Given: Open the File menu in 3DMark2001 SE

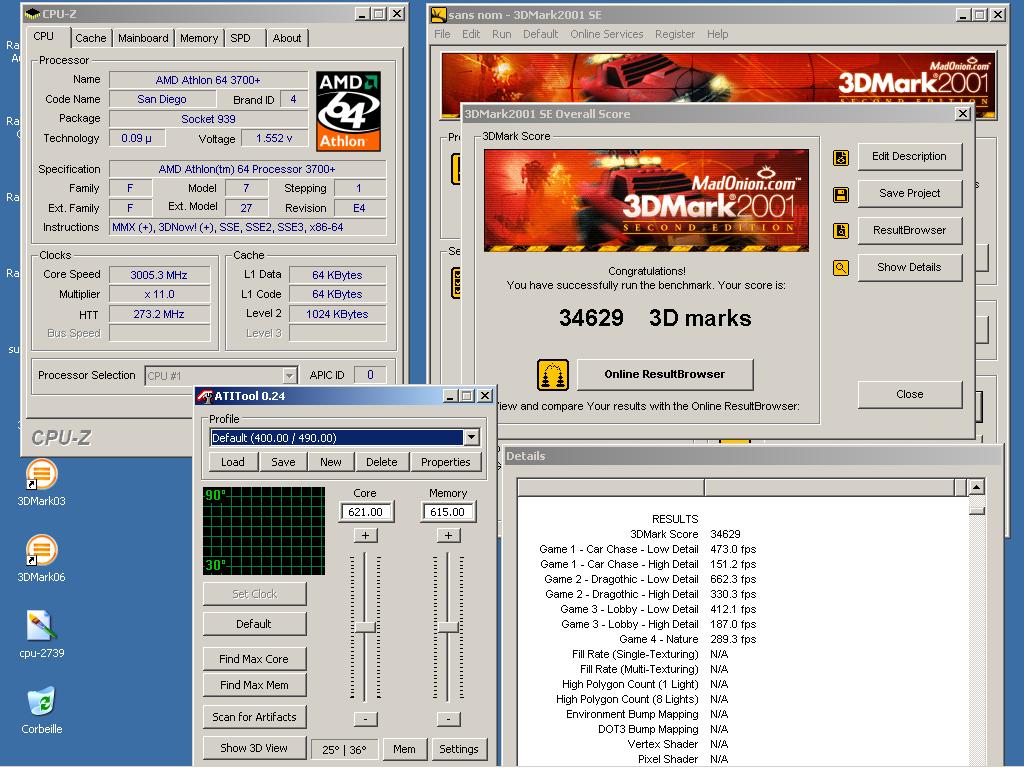Looking at the screenshot, I should click(442, 34).
